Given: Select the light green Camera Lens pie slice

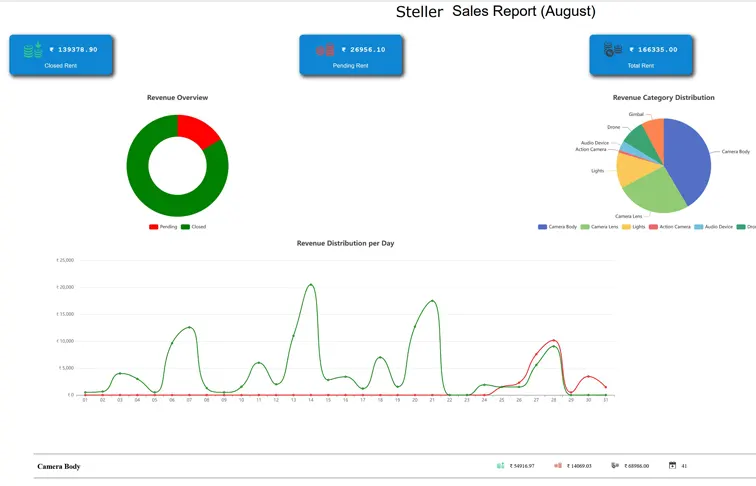Looking at the screenshot, I should [656, 192].
